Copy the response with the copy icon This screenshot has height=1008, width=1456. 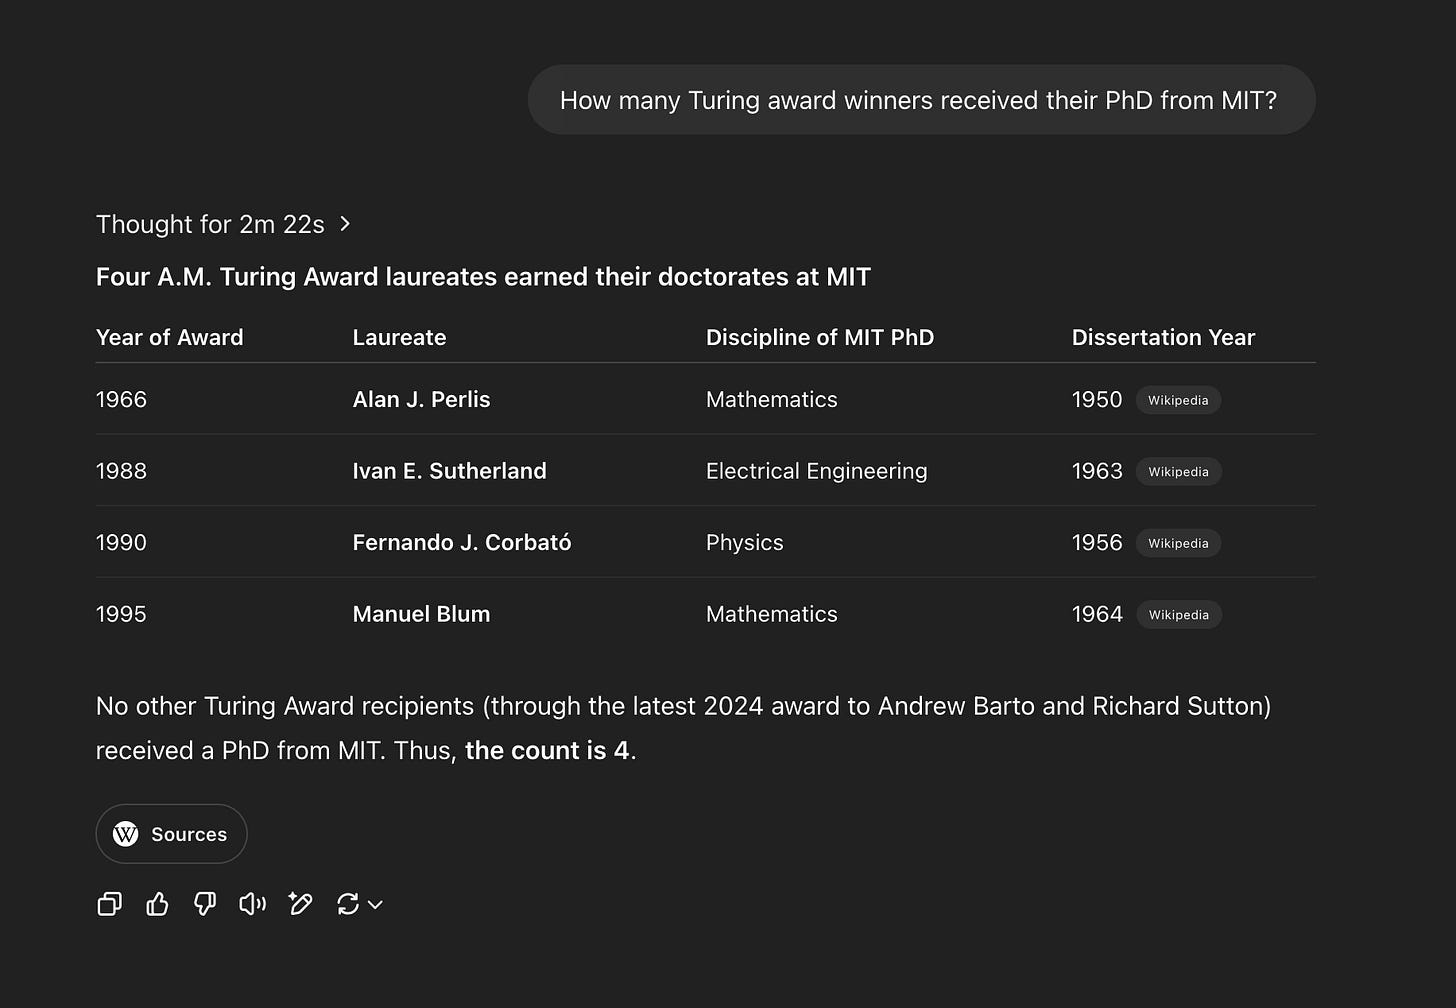(110, 904)
